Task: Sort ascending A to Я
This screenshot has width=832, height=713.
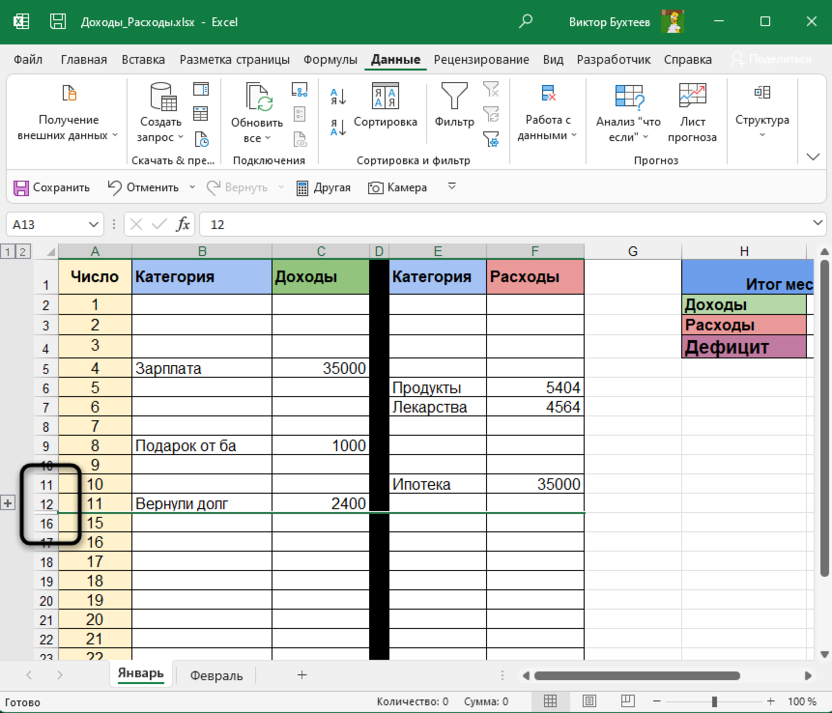Action: click(x=337, y=97)
